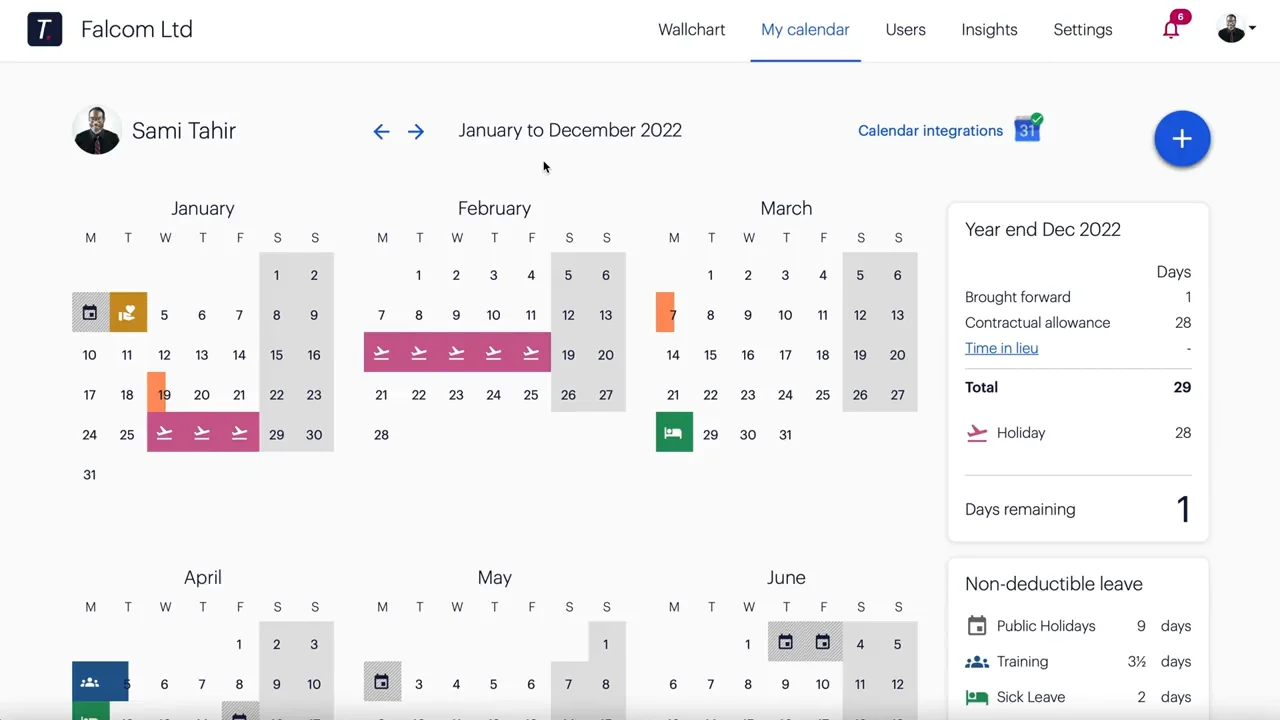Go to previous year with left arrow
This screenshot has width=1280, height=720.
(381, 132)
